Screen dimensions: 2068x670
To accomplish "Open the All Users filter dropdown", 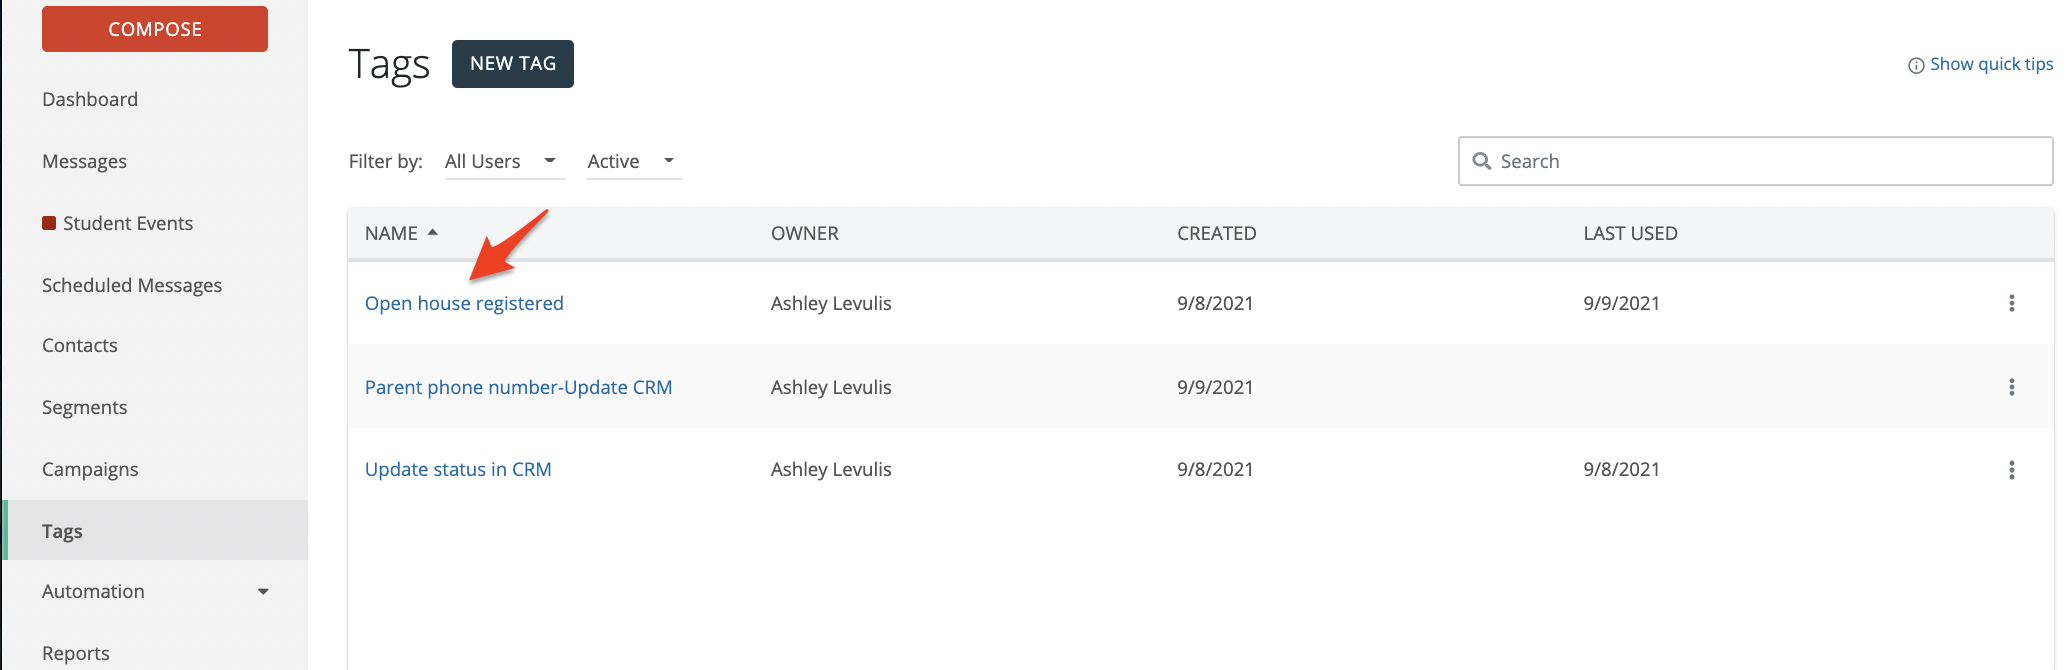I will (x=503, y=161).
